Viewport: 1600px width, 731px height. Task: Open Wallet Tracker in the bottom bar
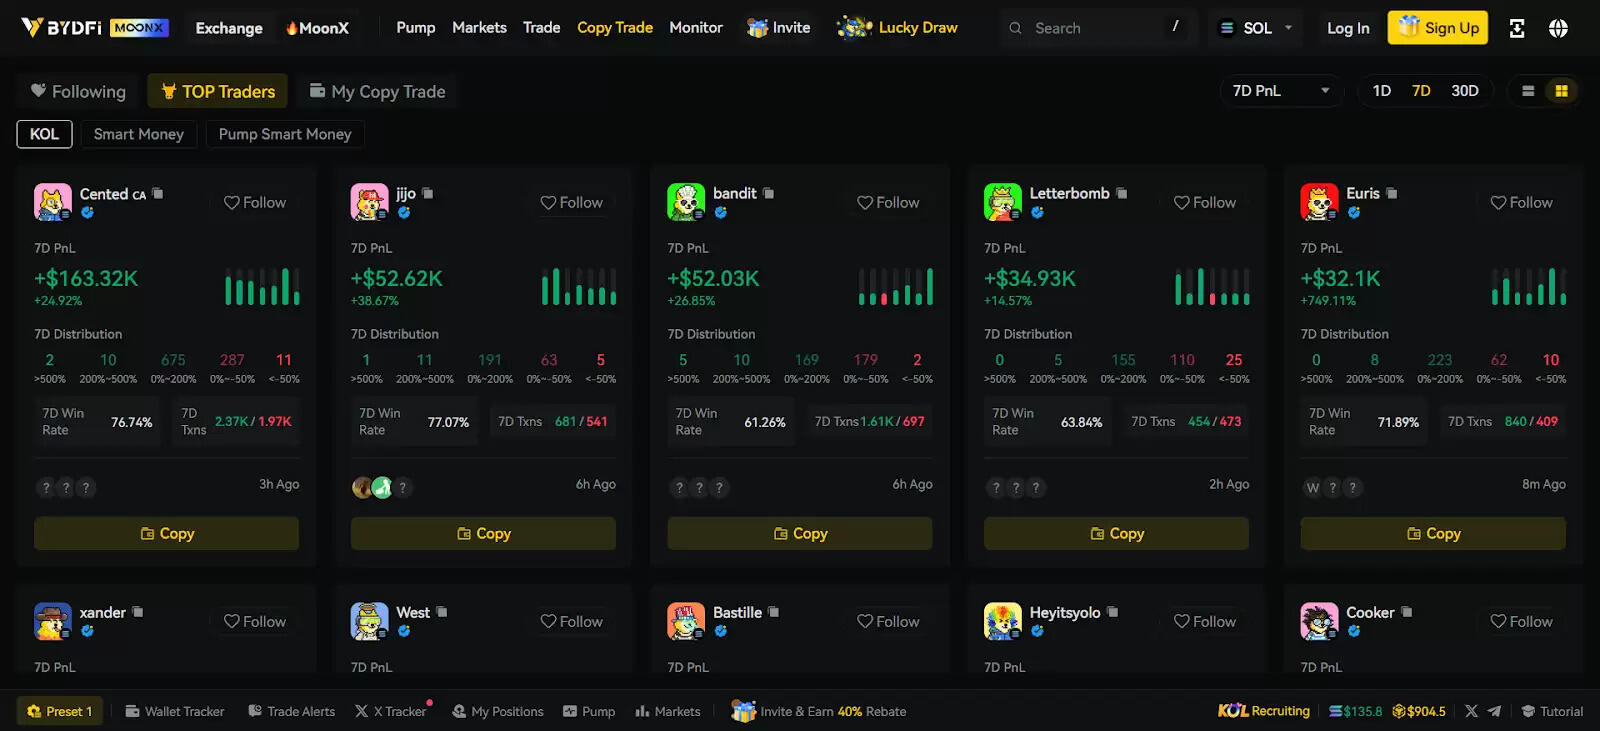175,711
